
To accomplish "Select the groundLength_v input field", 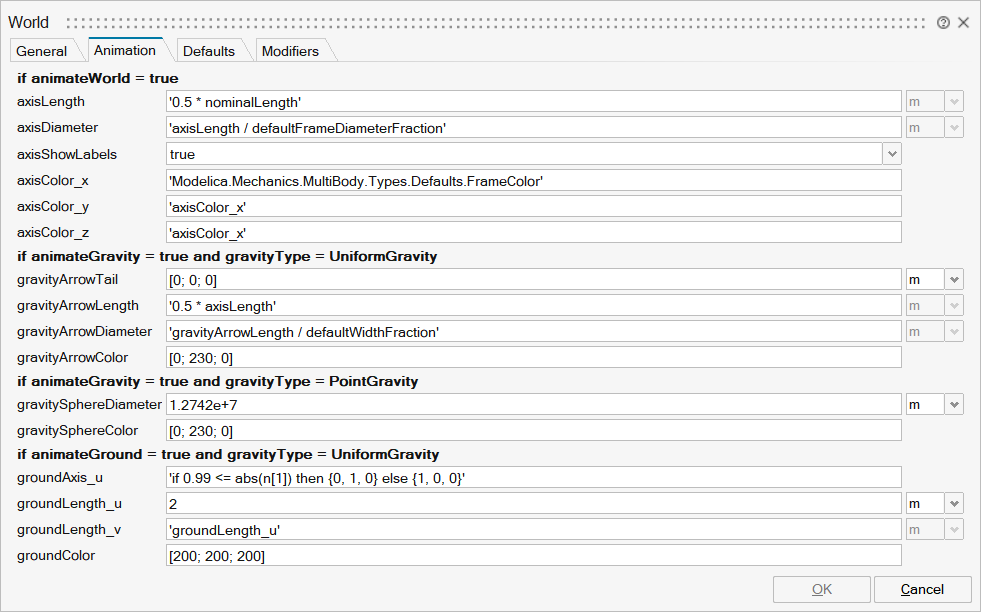I will pyautogui.click(x=534, y=530).
